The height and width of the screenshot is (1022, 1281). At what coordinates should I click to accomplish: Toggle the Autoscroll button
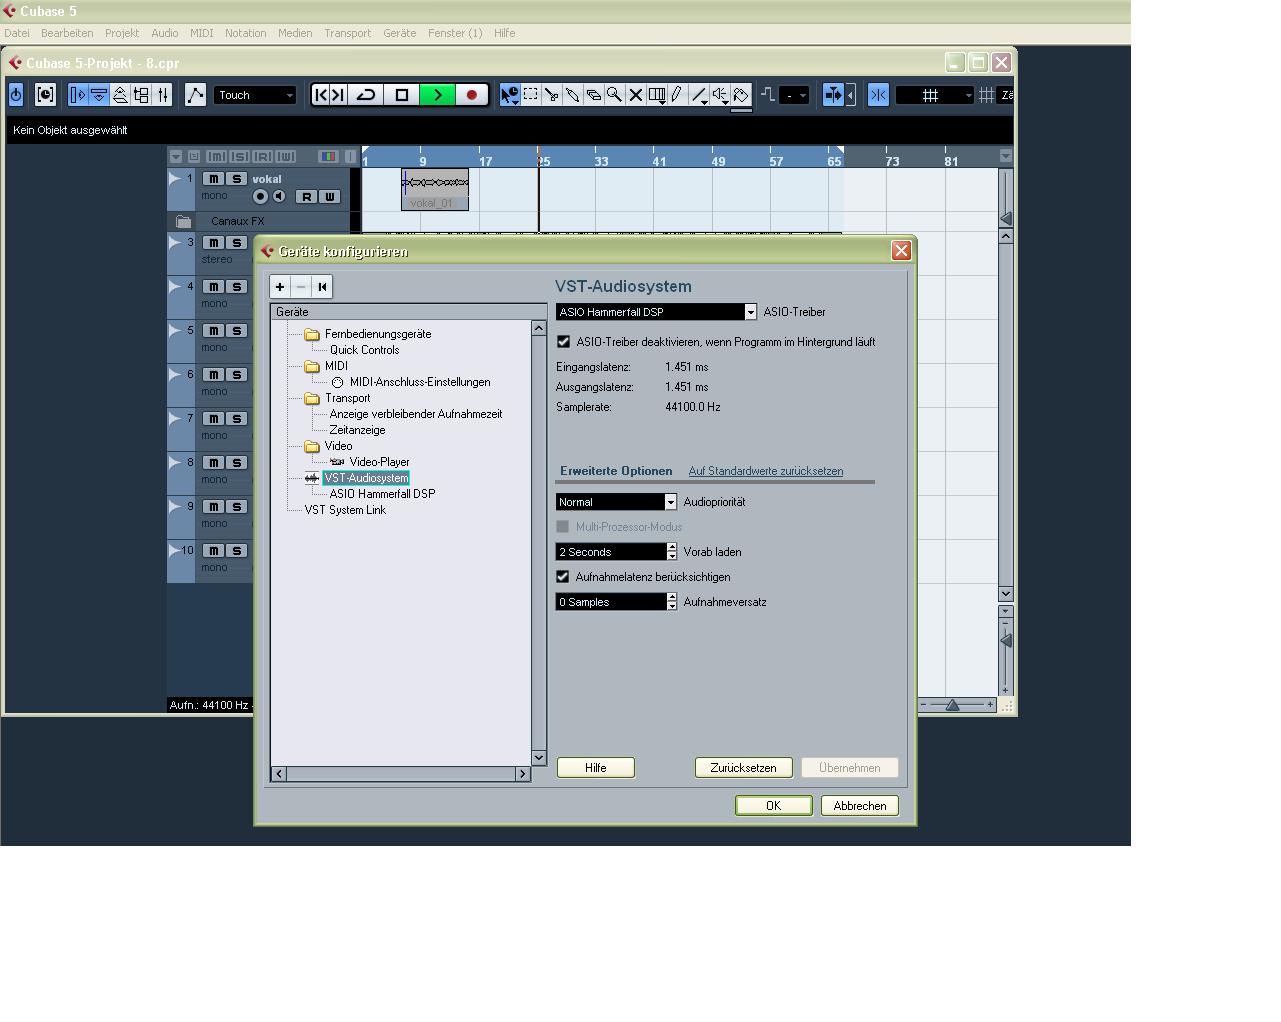tap(832, 95)
